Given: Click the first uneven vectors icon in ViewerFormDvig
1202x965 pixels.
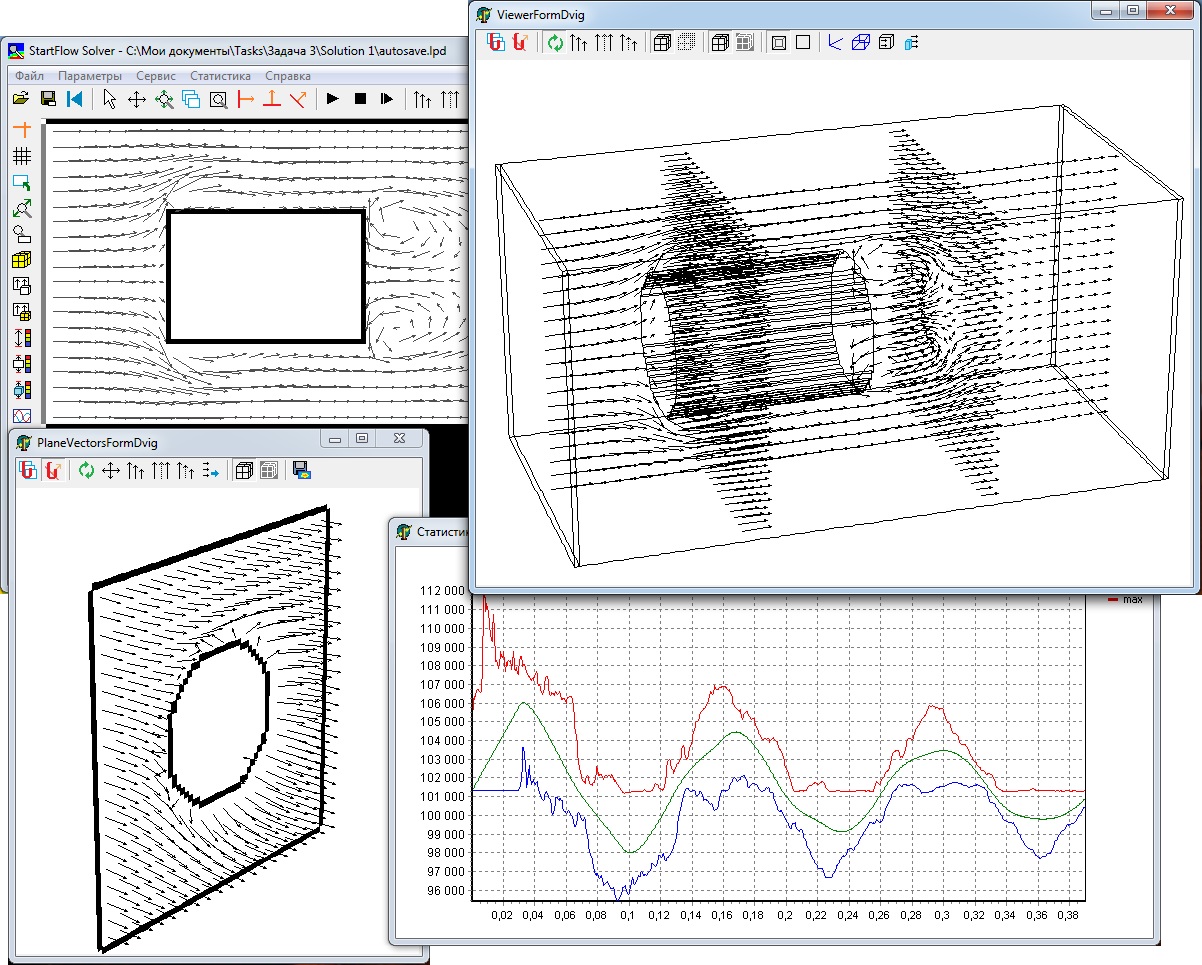Looking at the screenshot, I should pos(579,42).
